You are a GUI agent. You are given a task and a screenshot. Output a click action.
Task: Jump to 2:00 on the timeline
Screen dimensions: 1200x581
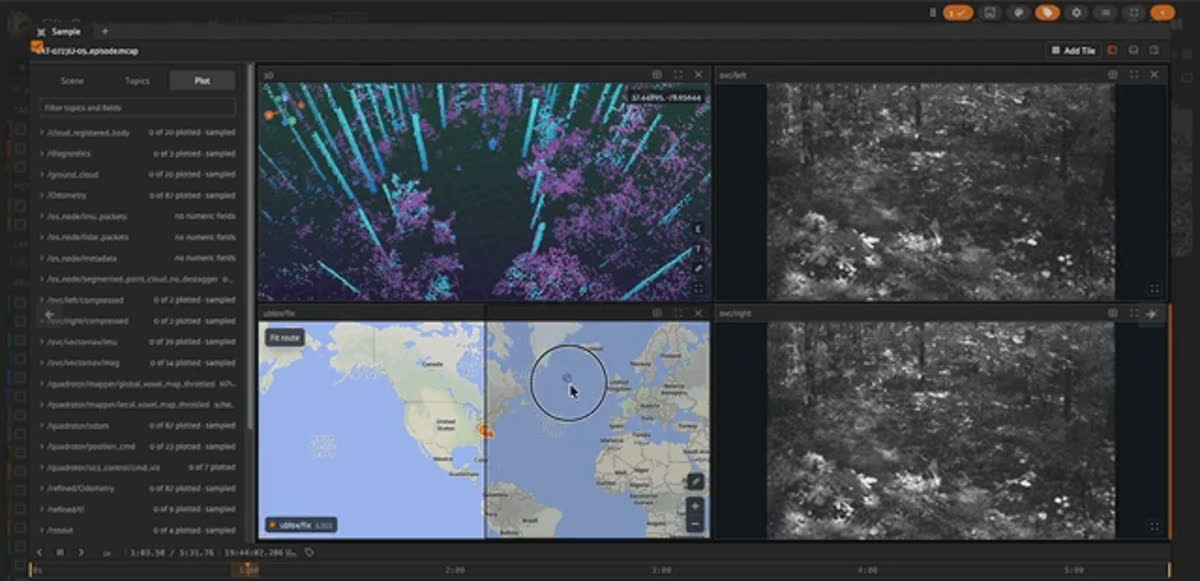454,570
